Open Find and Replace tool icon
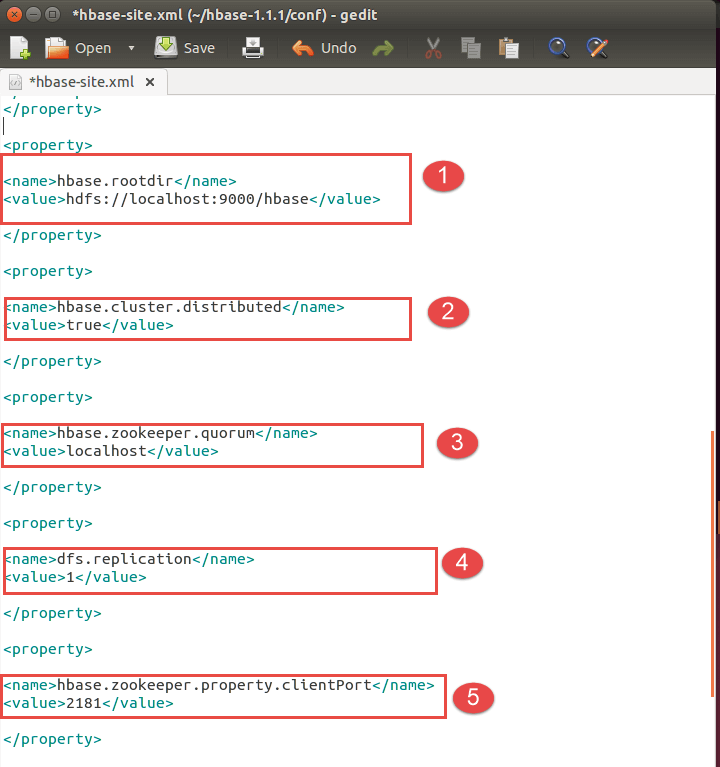Image resolution: width=720 pixels, height=767 pixels. pyautogui.click(x=597, y=47)
